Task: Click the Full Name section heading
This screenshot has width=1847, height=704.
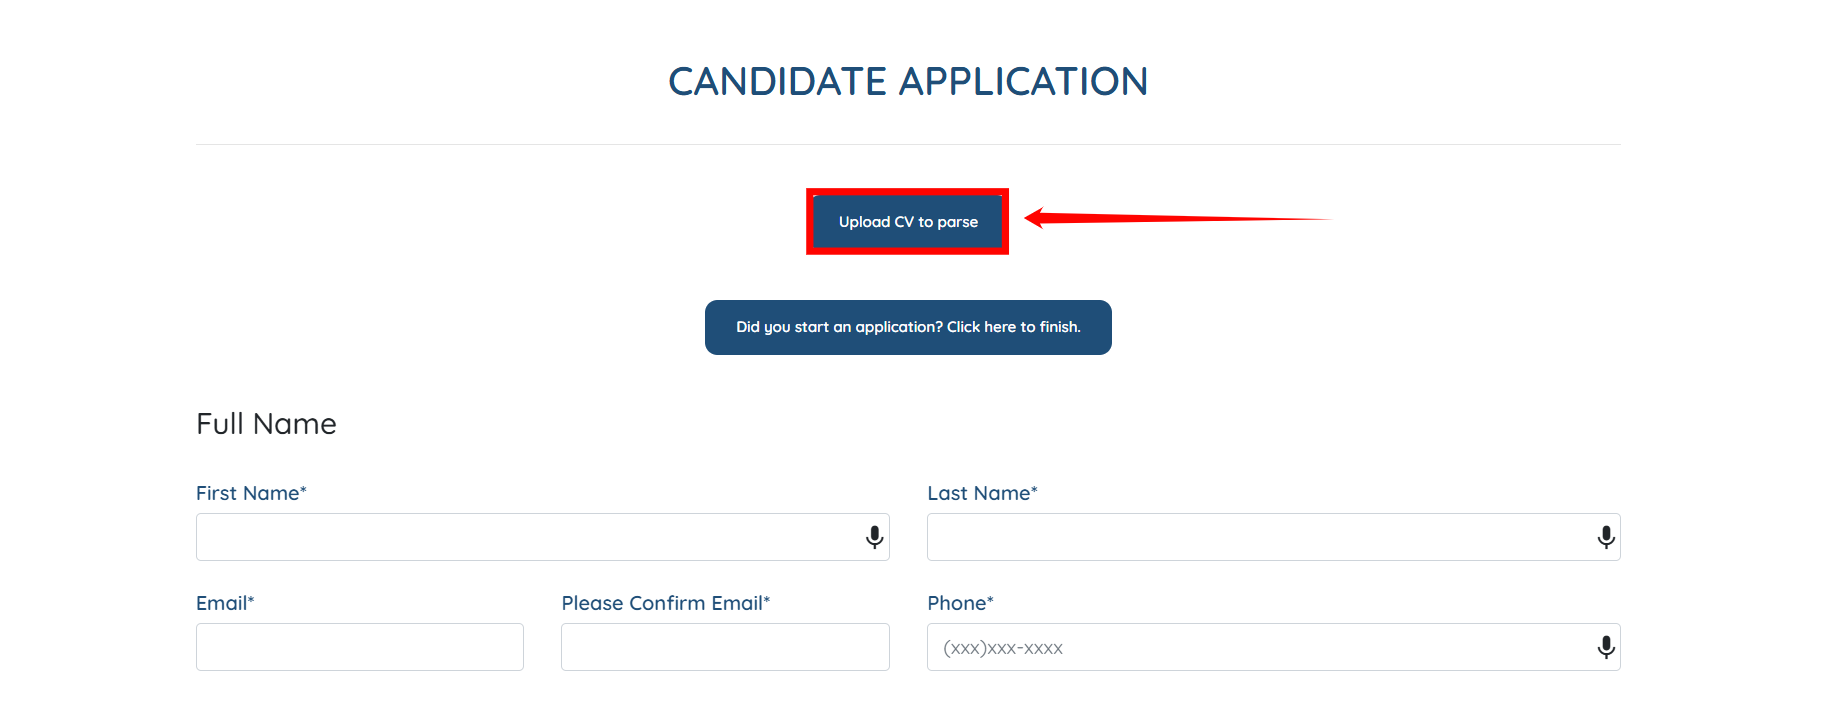Action: click(266, 424)
